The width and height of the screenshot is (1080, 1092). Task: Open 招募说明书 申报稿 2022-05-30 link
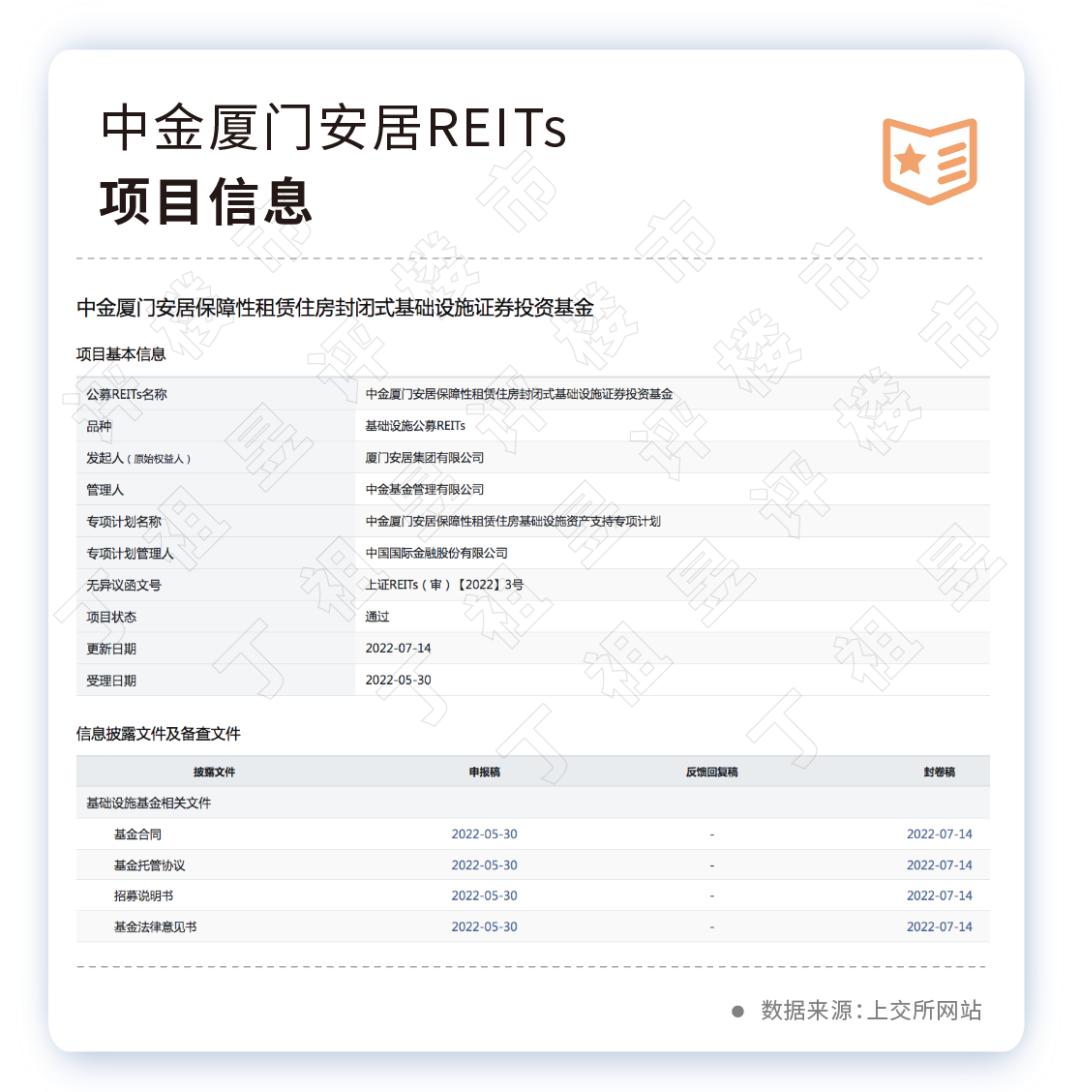coord(484,896)
